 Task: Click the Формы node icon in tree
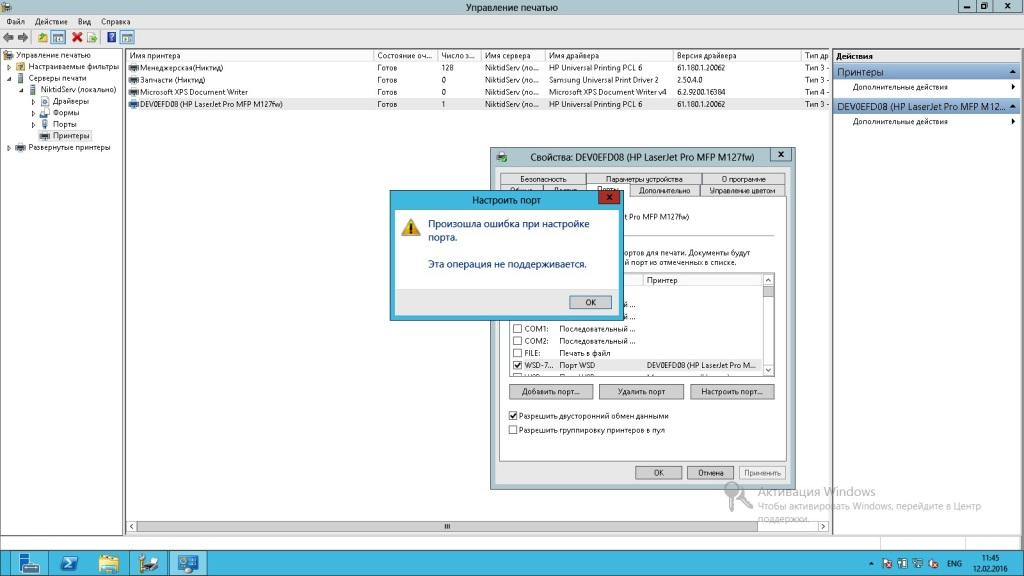coord(45,113)
